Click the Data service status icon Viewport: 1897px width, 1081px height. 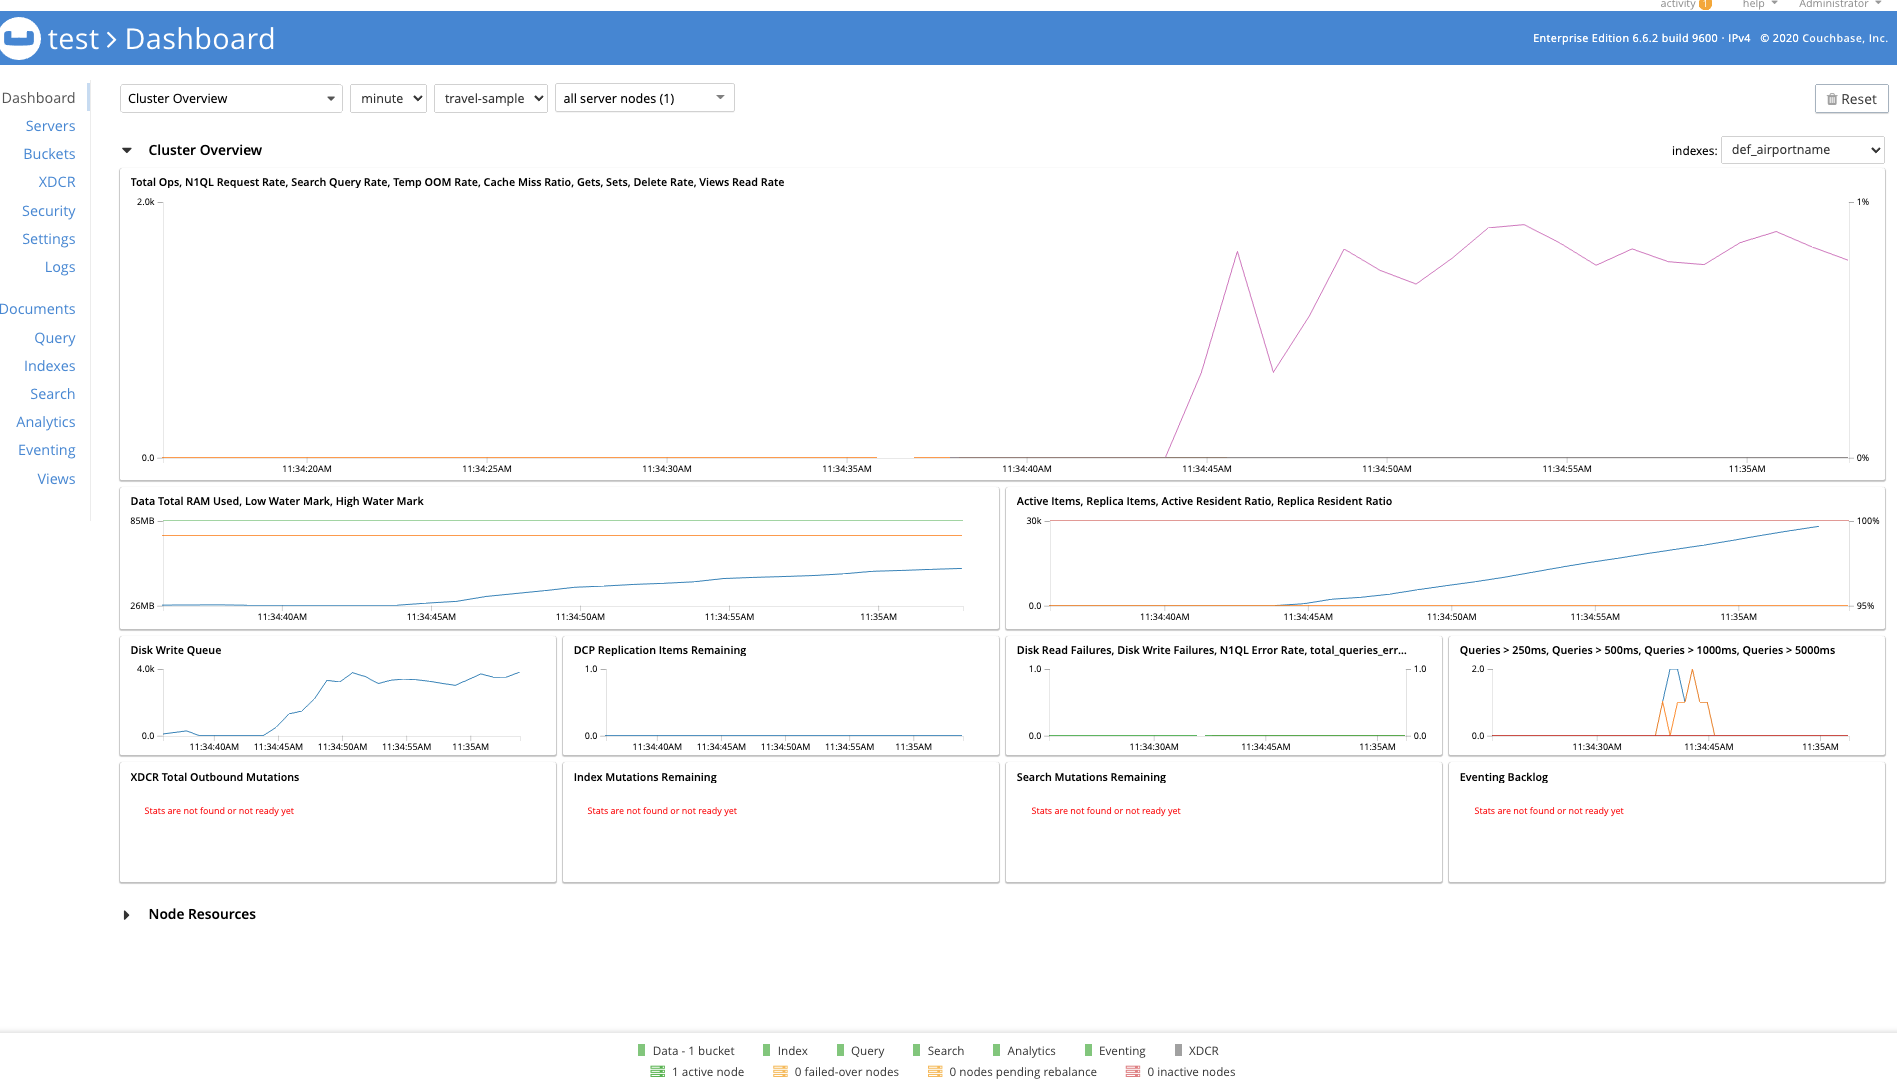pyautogui.click(x=641, y=1050)
